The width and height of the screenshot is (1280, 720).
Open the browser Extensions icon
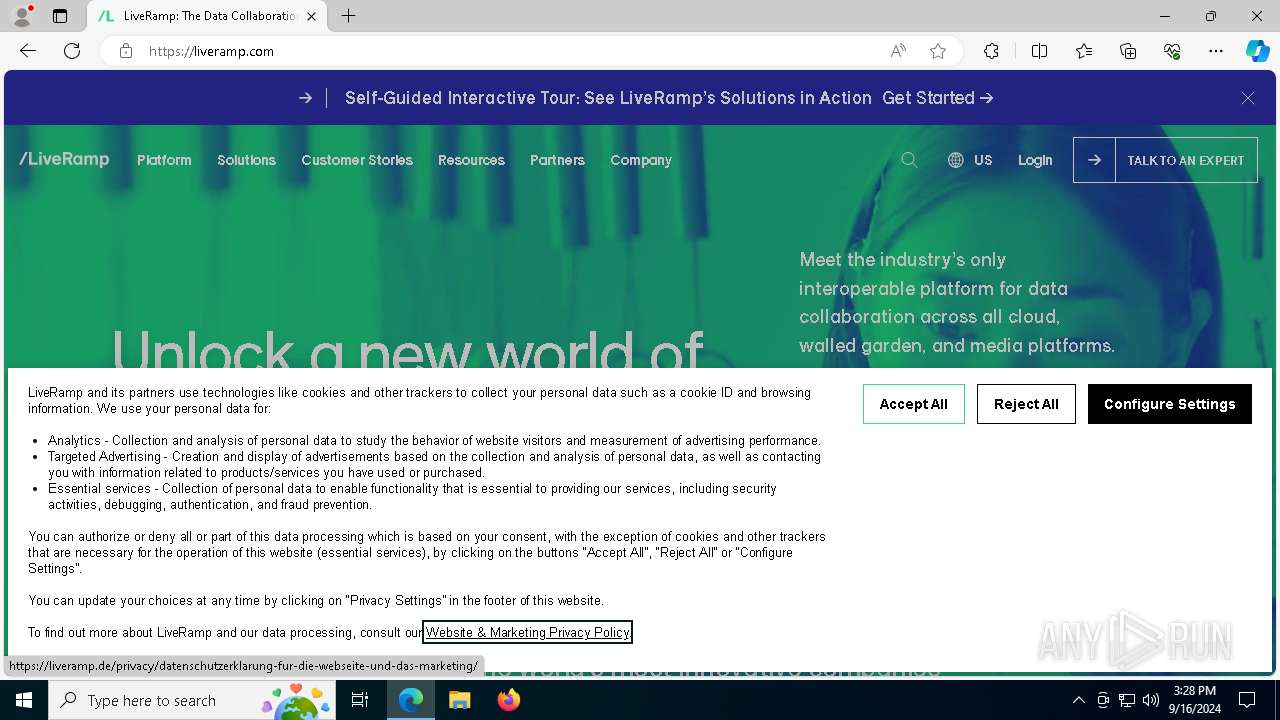click(991, 51)
